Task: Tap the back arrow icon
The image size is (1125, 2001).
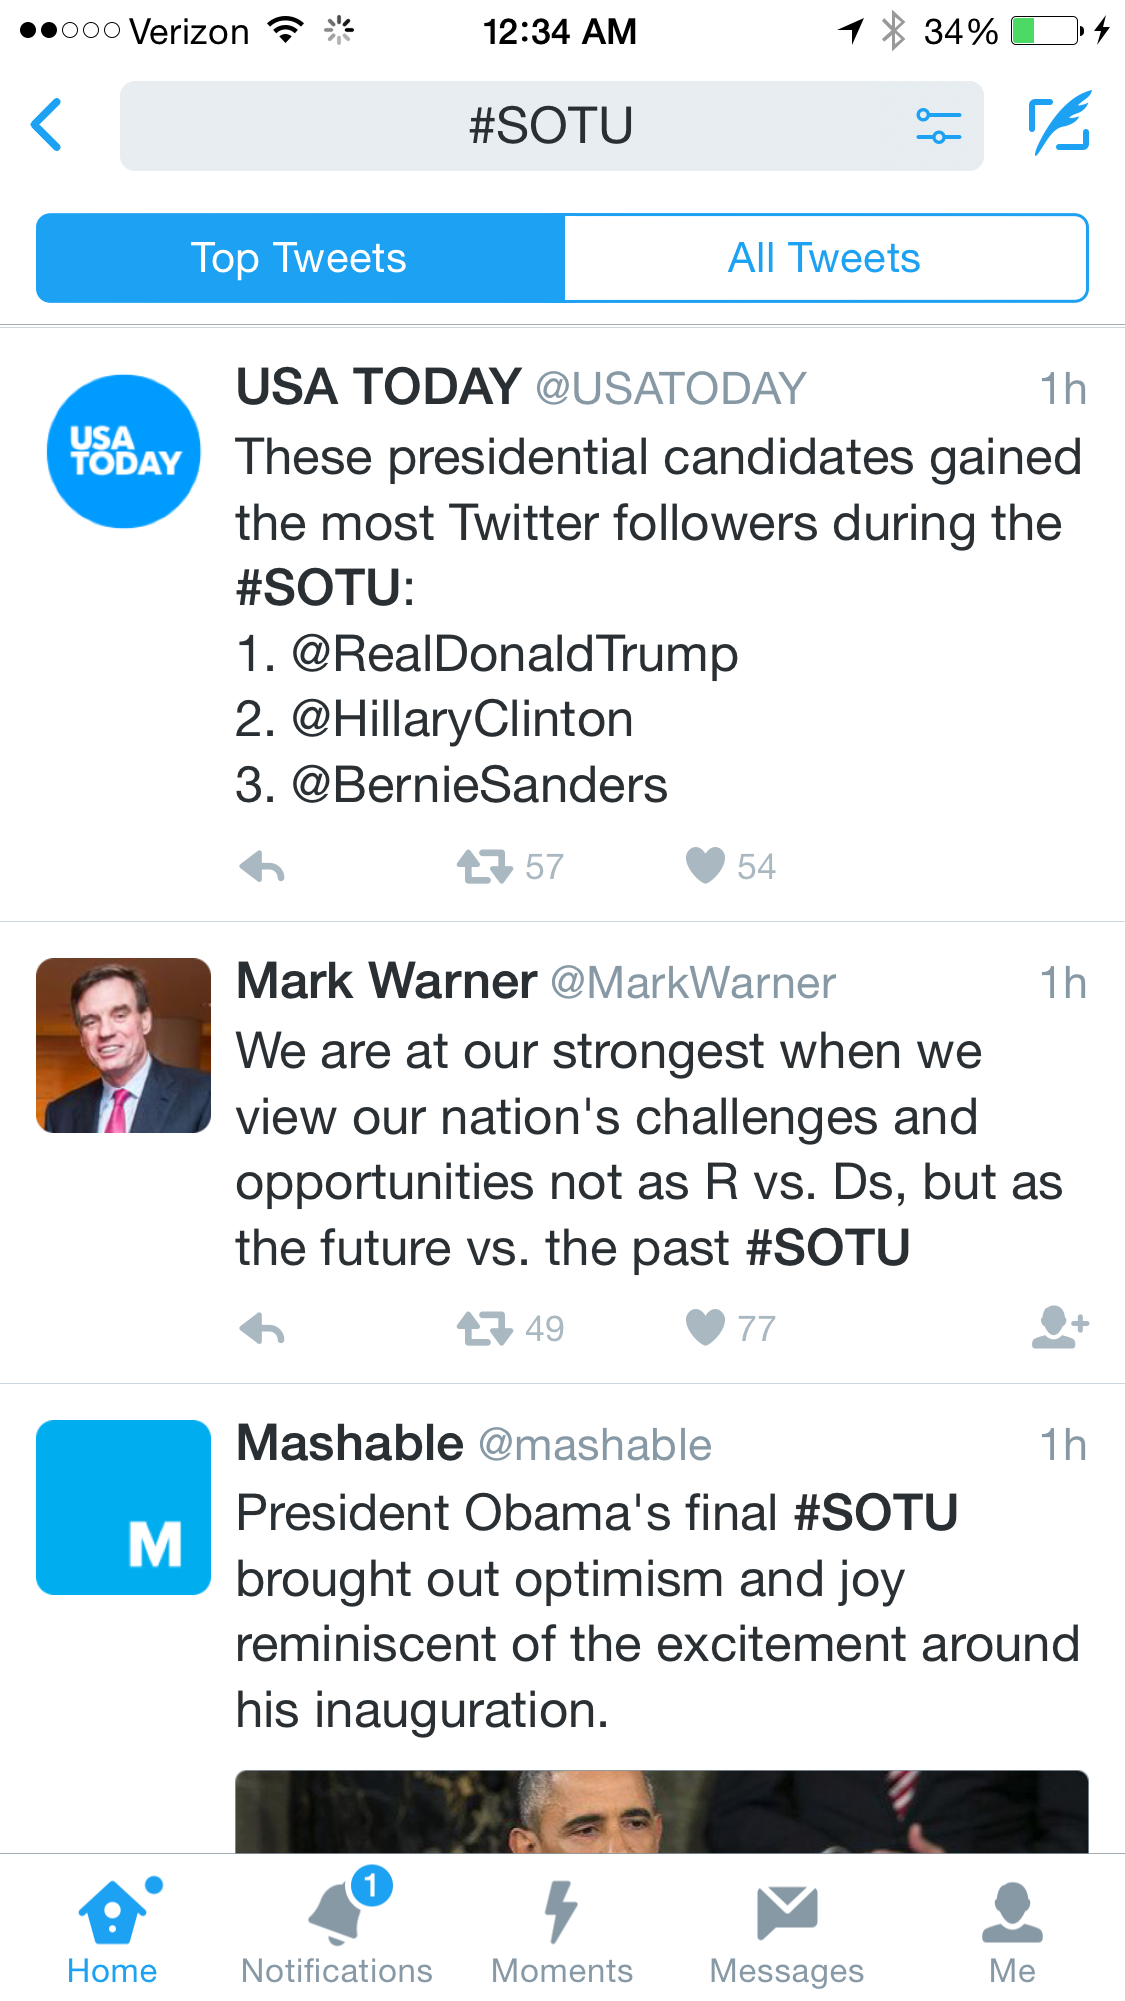Action: coord(47,125)
